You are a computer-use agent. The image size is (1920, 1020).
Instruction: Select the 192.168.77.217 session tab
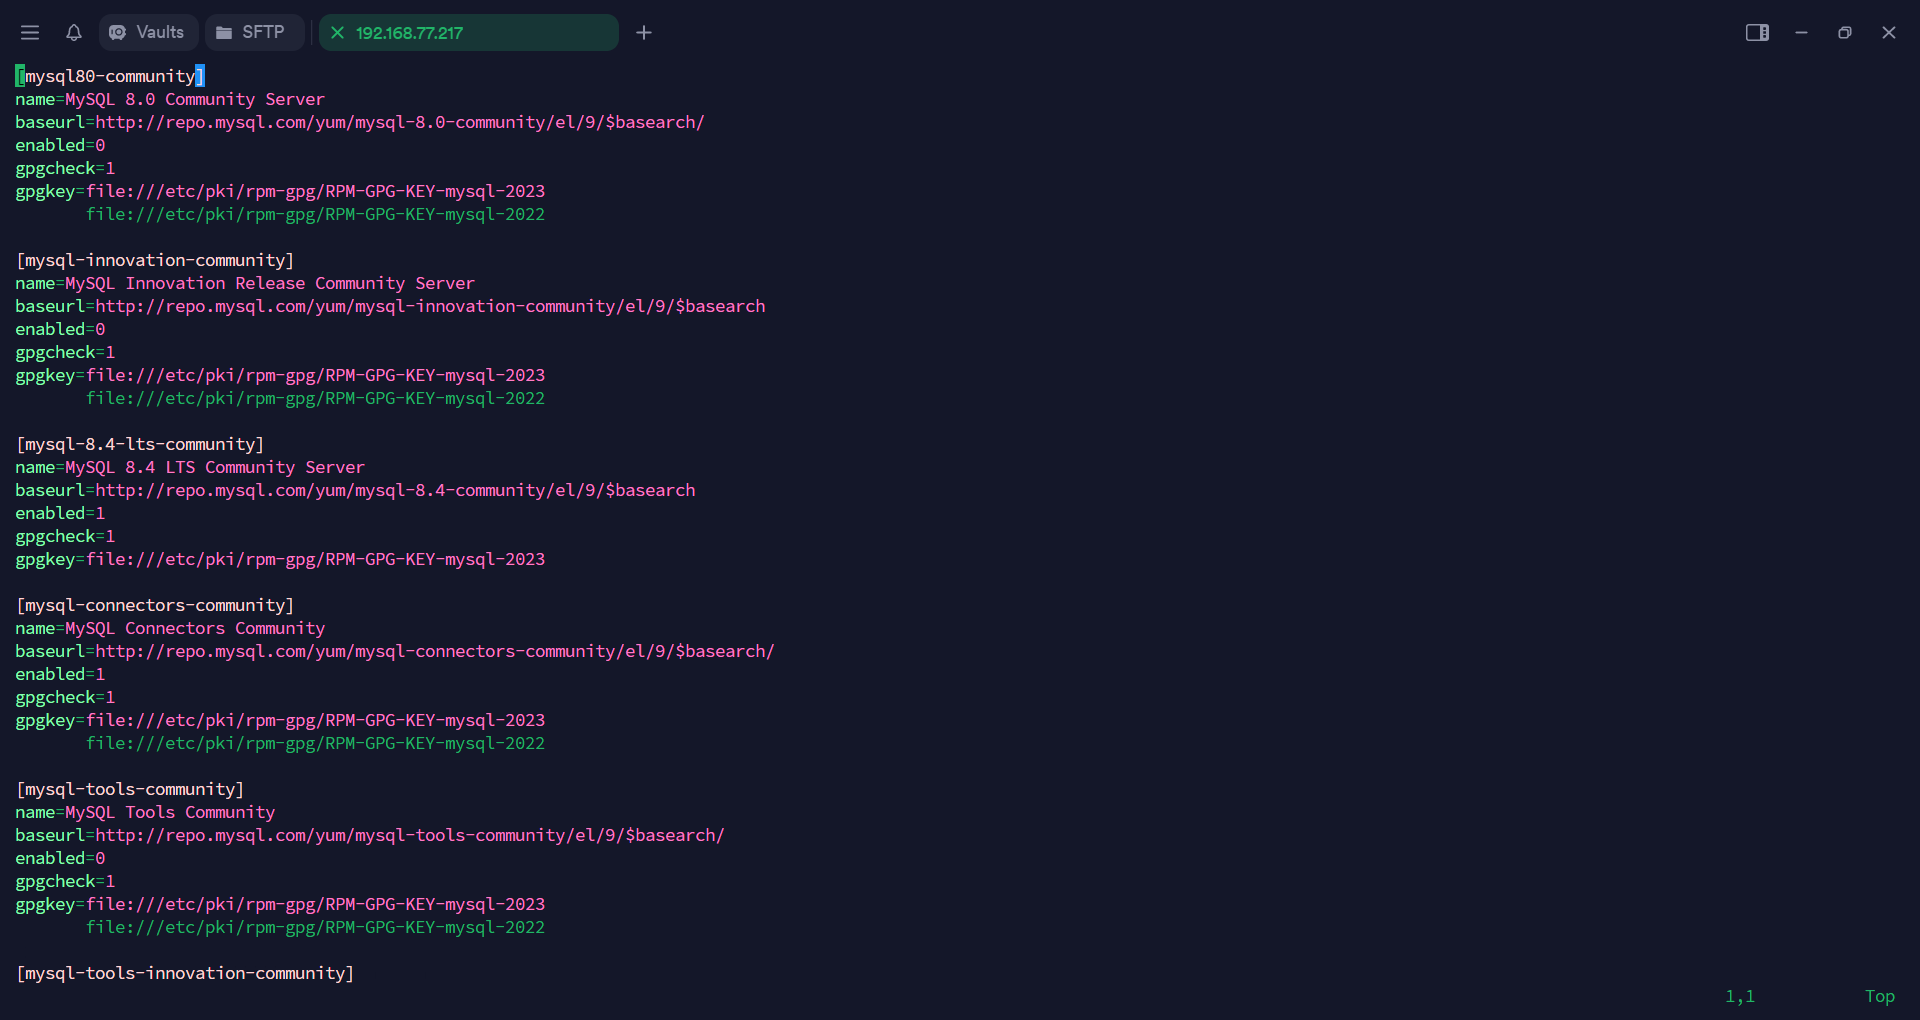click(x=420, y=33)
